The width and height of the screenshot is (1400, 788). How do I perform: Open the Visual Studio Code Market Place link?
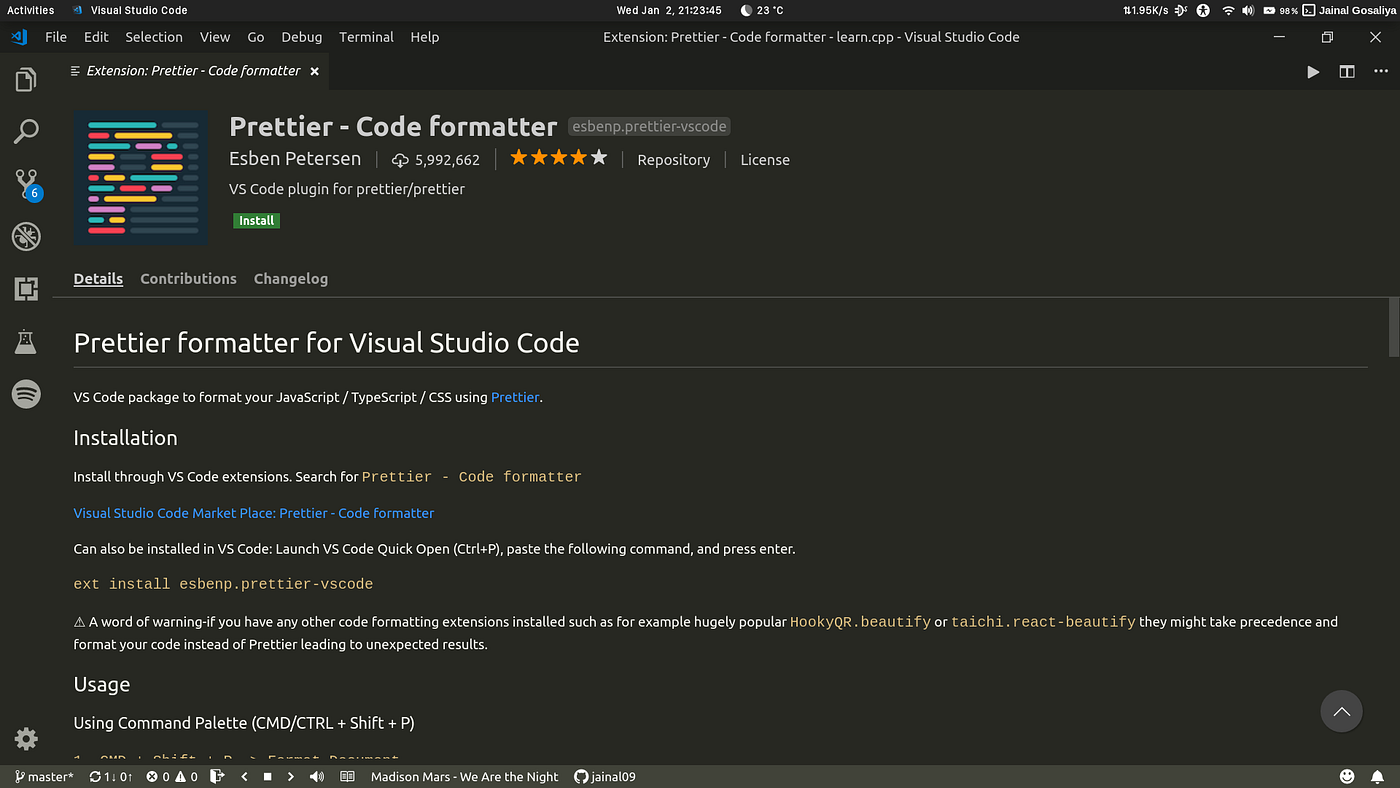254,513
